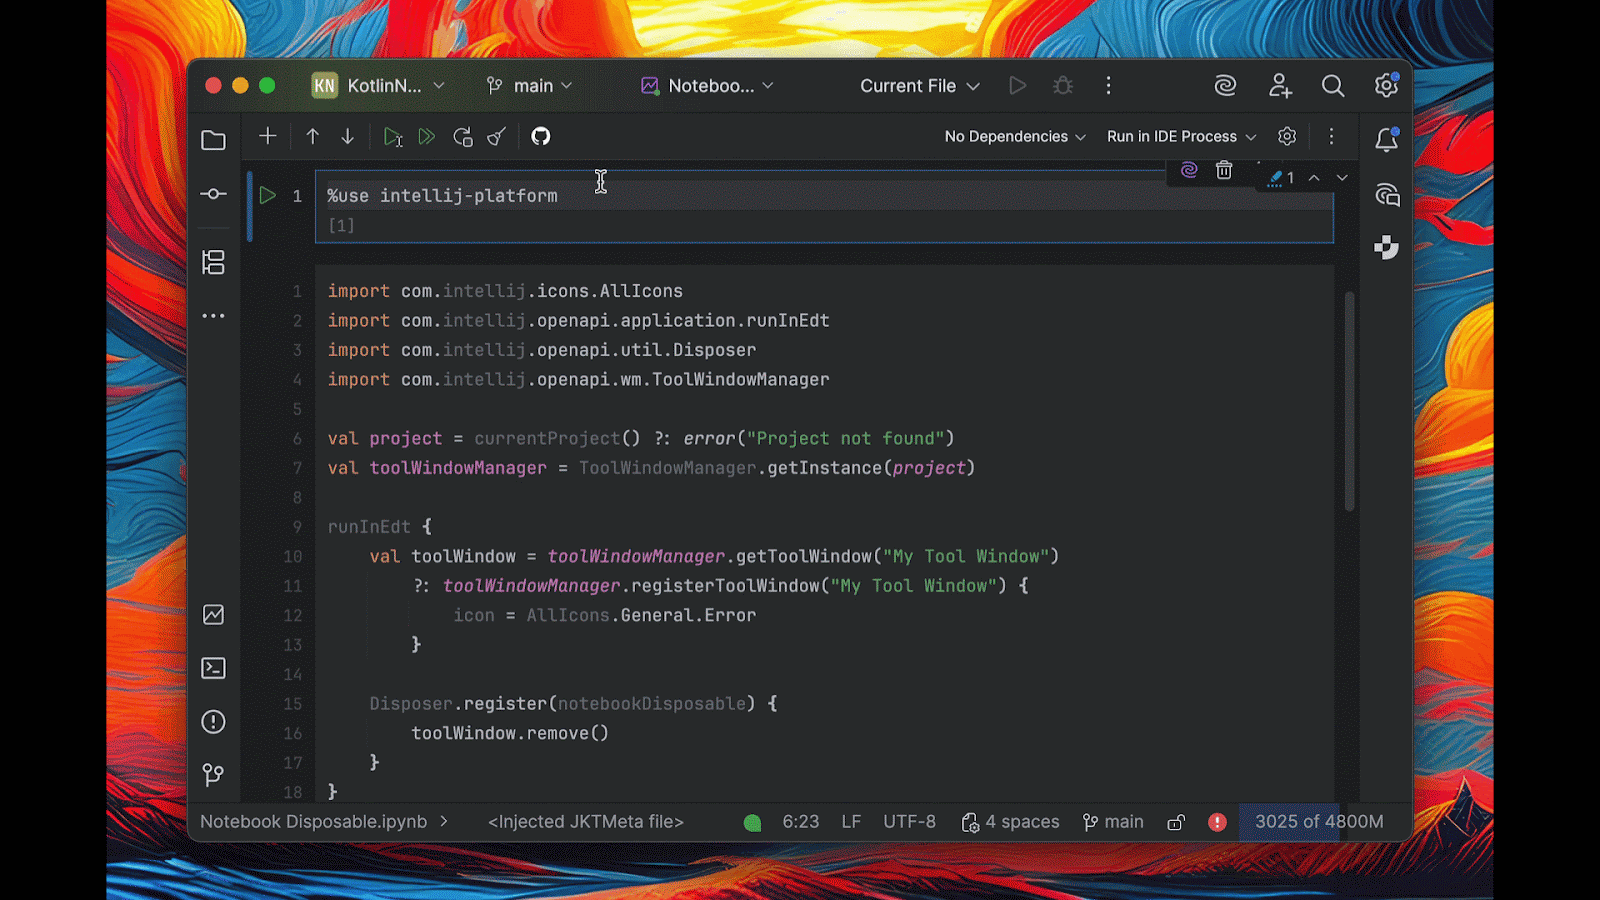1600x900 pixels.
Task: Open the Problems tool window
Action: pyautogui.click(x=213, y=722)
